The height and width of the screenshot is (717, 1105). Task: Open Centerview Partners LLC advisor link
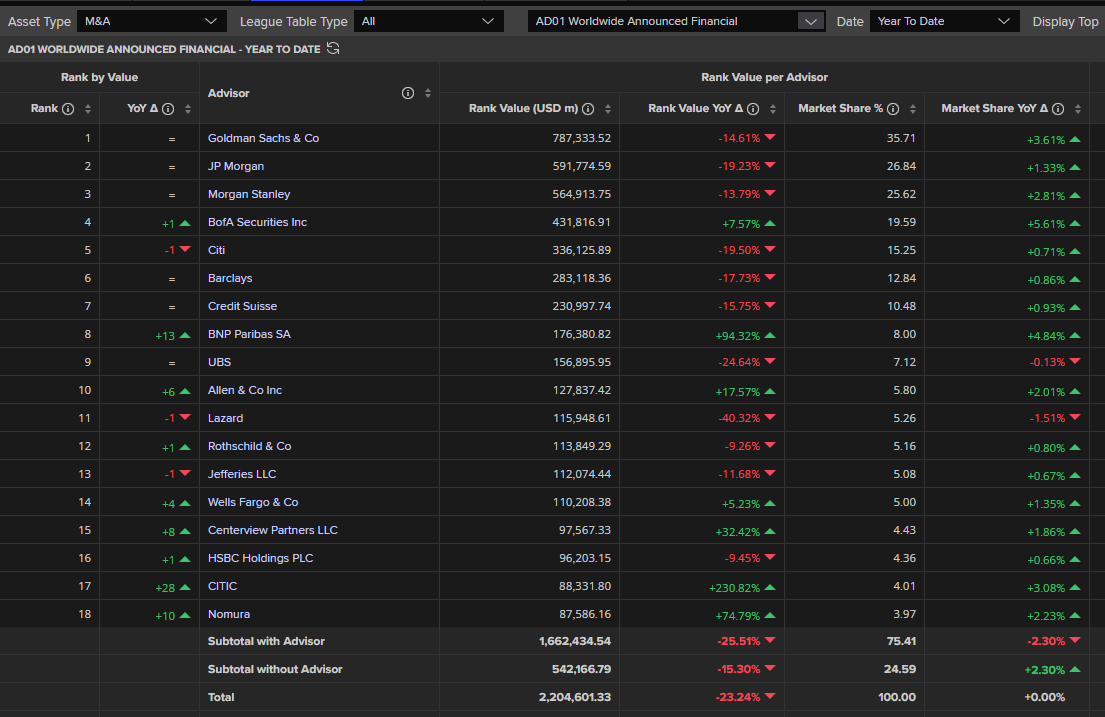click(x=273, y=530)
